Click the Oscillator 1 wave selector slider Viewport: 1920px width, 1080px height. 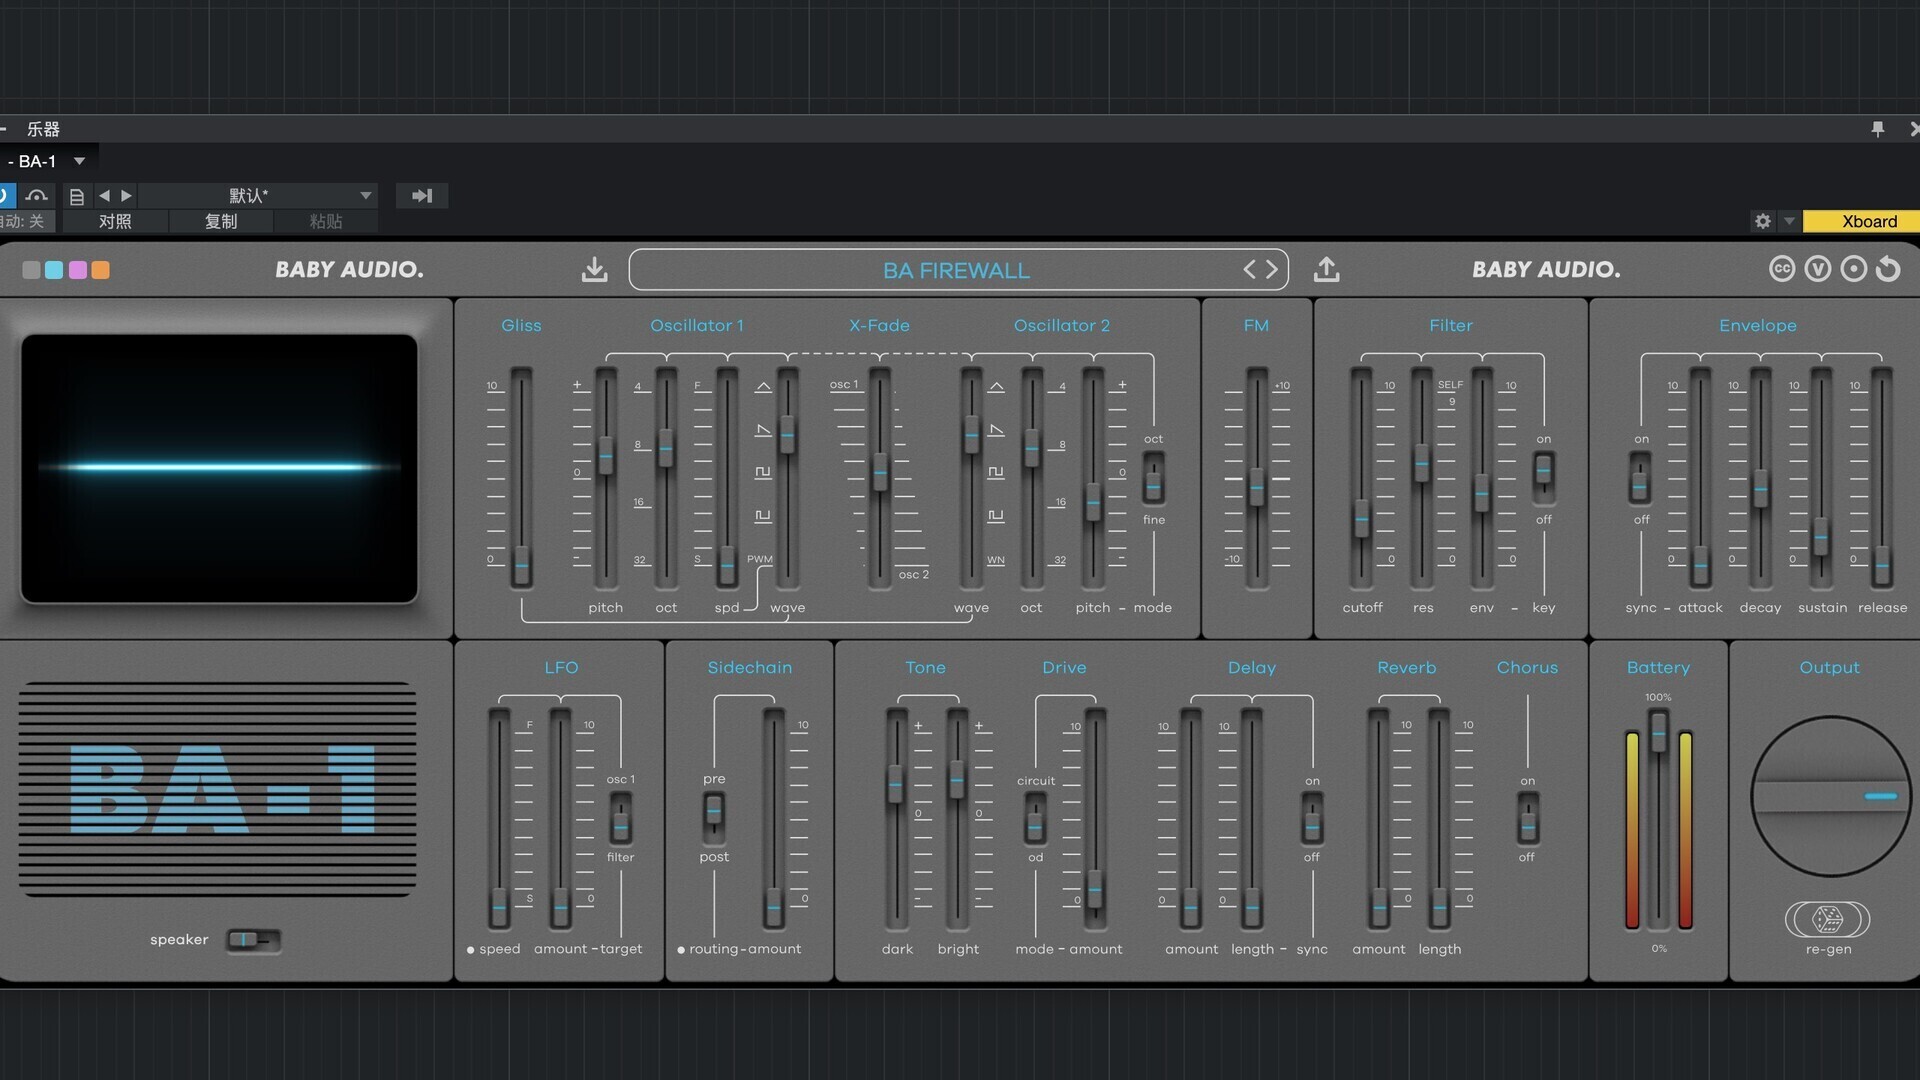click(787, 478)
